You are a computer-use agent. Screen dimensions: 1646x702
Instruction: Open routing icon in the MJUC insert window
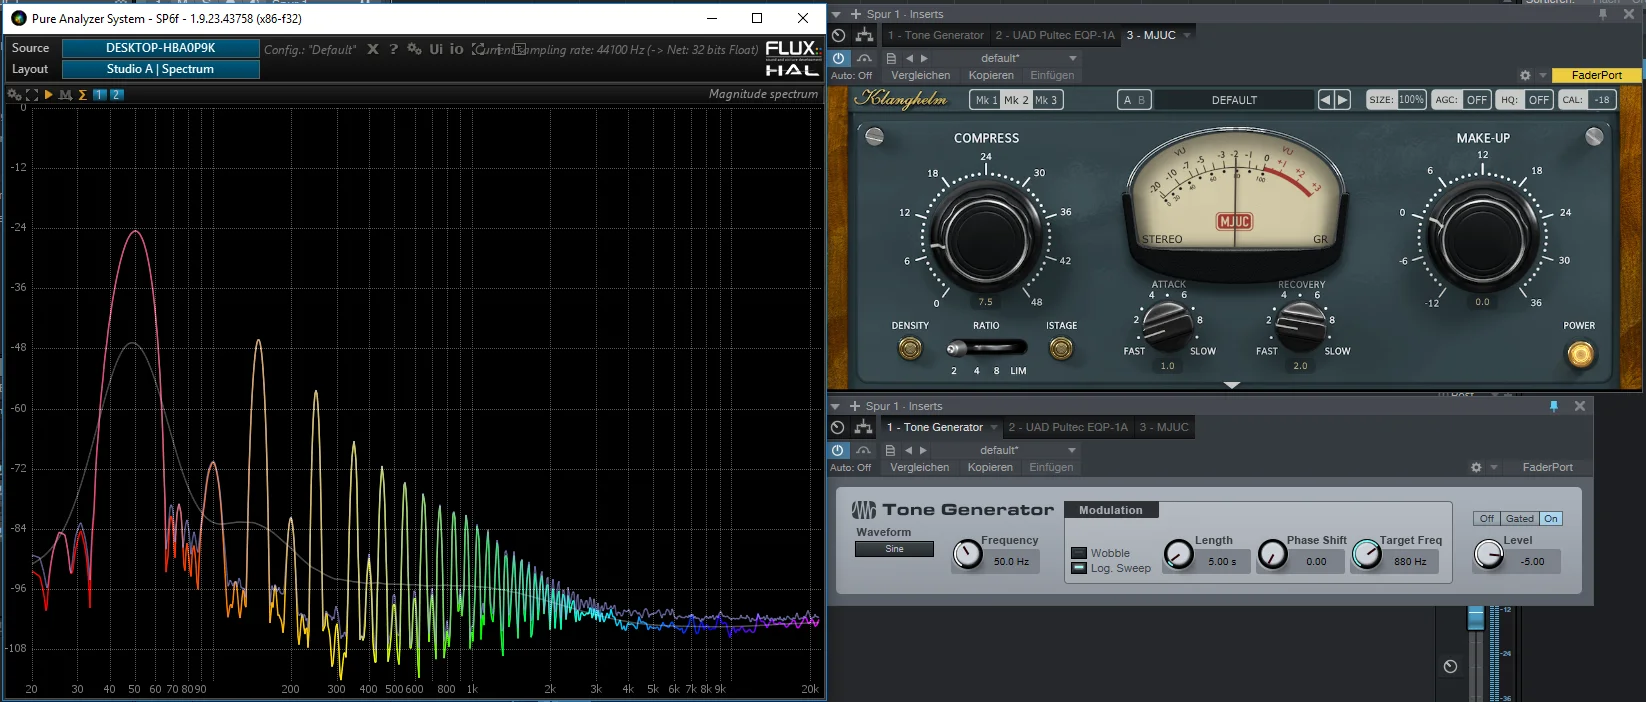pos(864,35)
